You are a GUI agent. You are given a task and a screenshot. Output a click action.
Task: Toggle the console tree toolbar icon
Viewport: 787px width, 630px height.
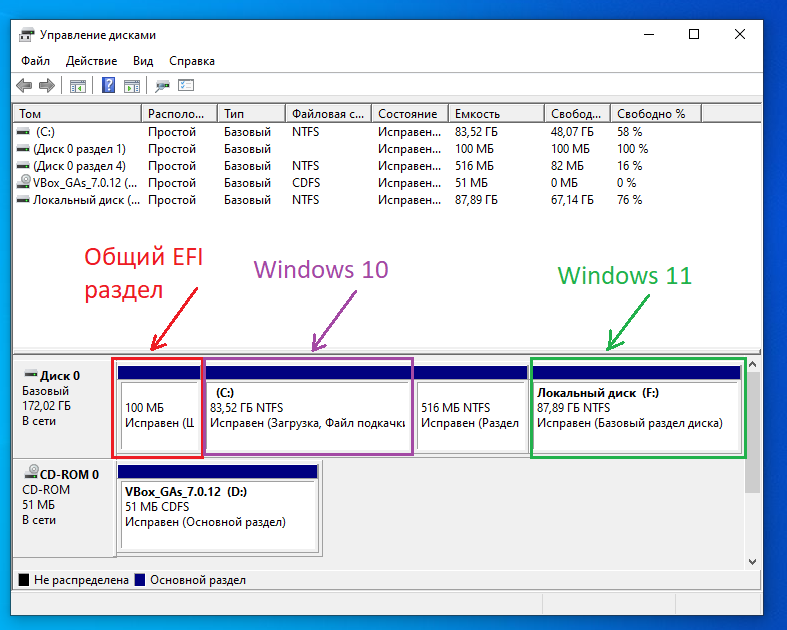77,86
